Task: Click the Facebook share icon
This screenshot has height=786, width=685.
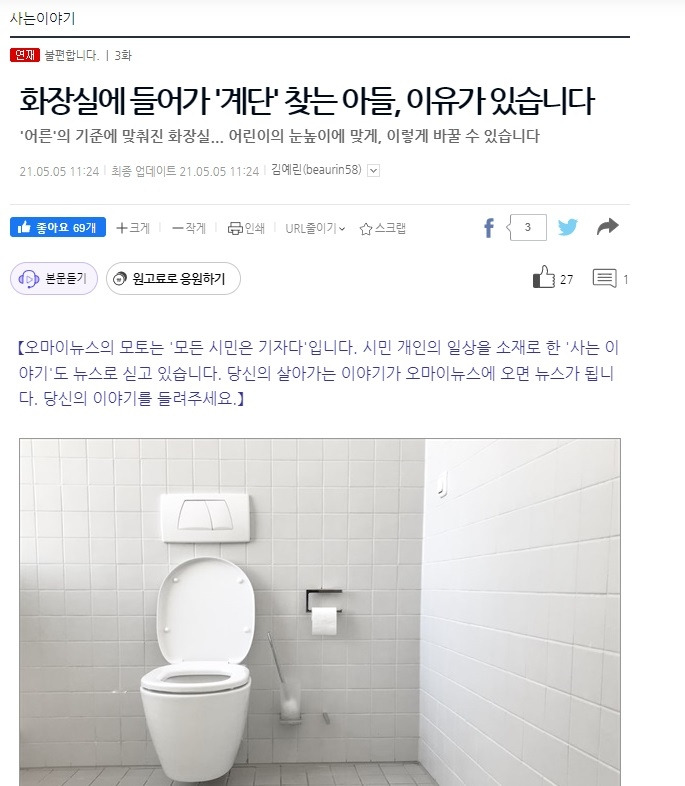Action: click(x=489, y=228)
